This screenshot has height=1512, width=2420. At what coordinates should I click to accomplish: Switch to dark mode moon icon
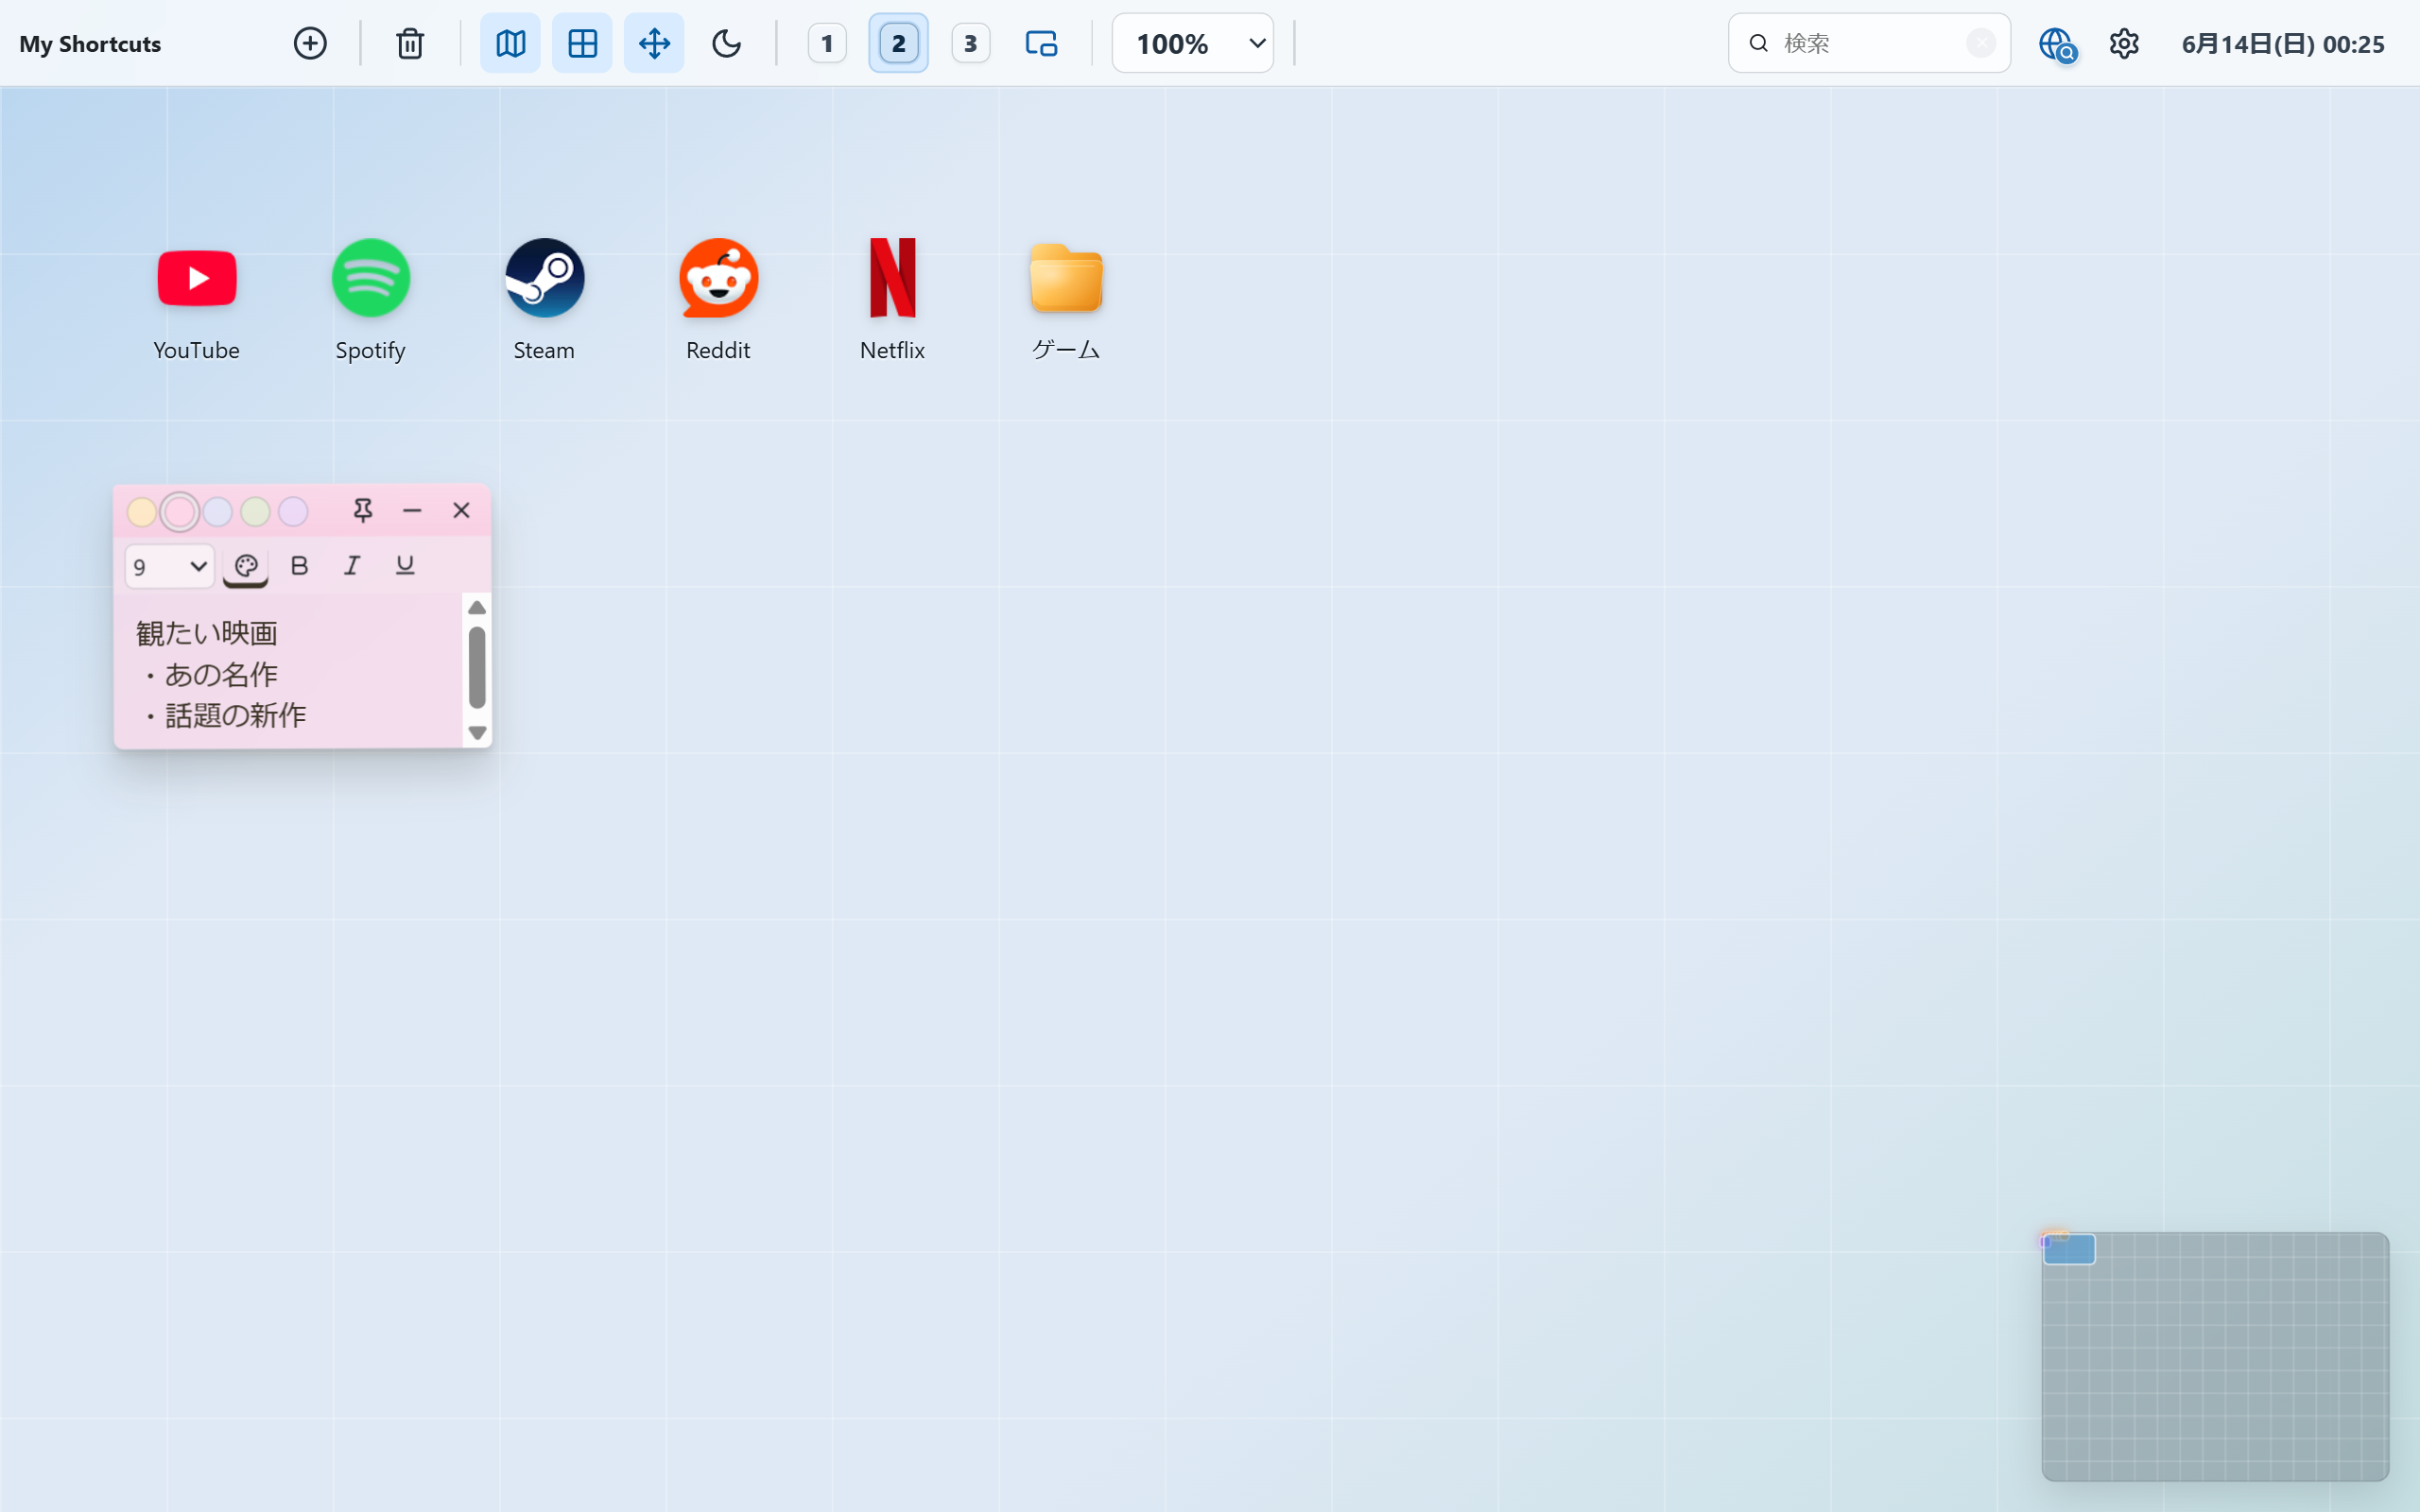coord(726,43)
